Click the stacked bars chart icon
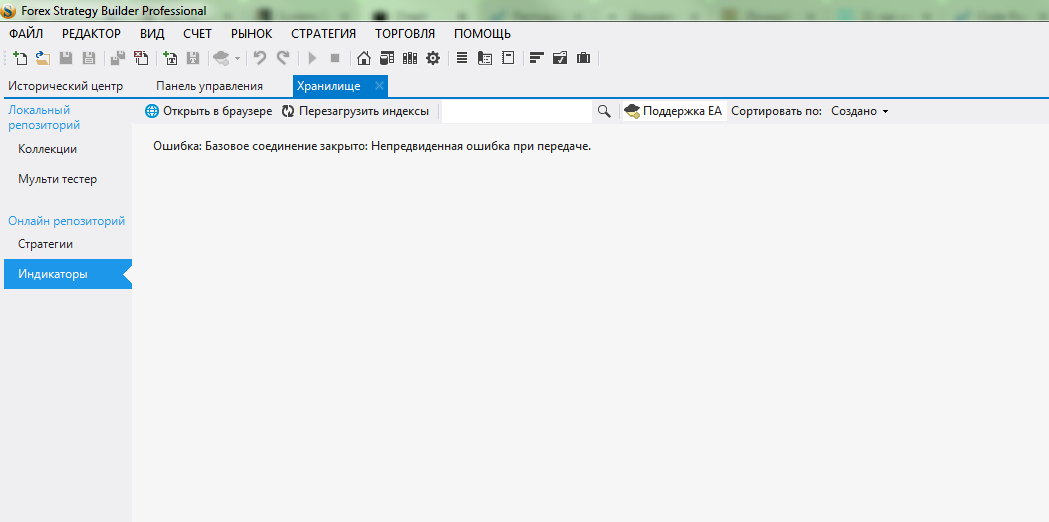 click(x=537, y=58)
